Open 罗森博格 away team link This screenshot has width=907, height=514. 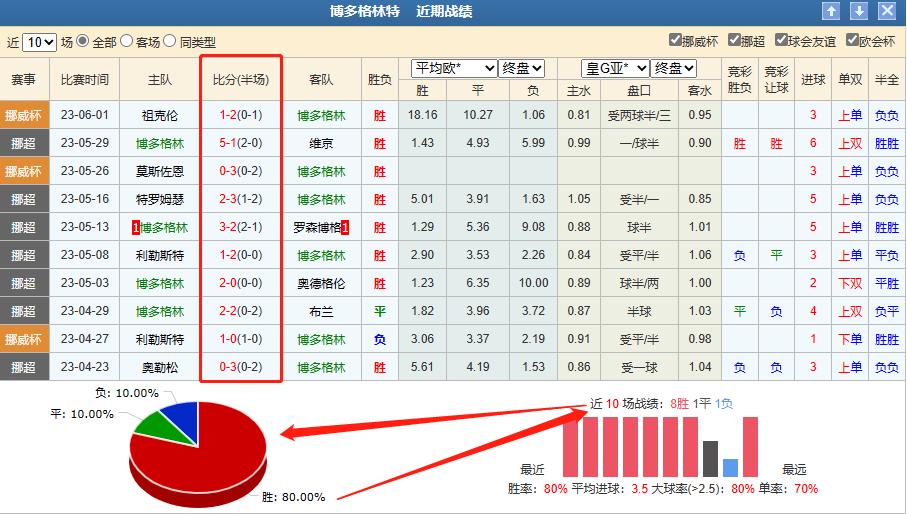[317, 227]
